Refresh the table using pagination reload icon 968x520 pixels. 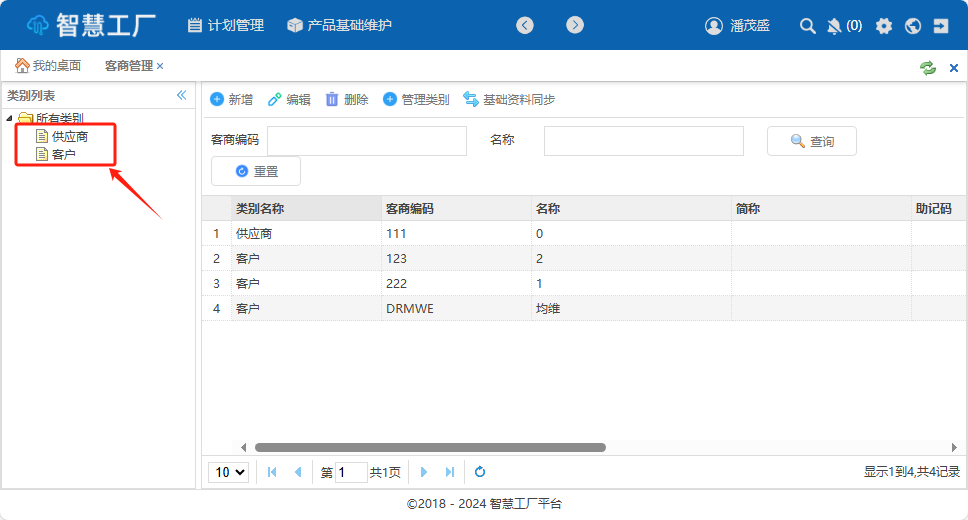pyautogui.click(x=480, y=472)
